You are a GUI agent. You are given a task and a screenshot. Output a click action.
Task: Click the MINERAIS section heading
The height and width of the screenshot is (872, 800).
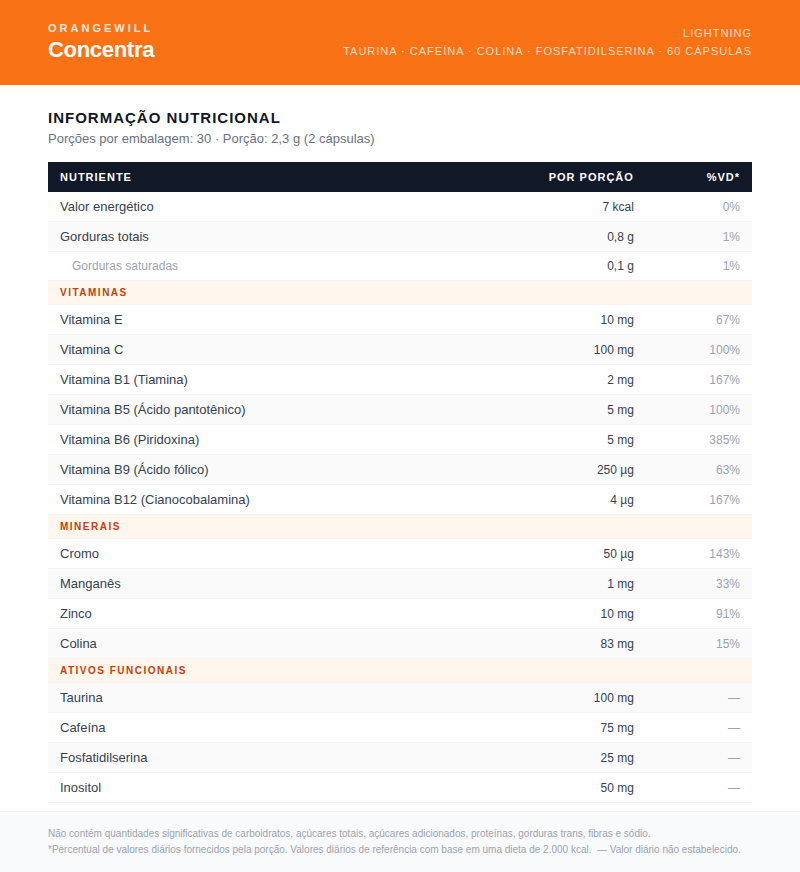[90, 526]
